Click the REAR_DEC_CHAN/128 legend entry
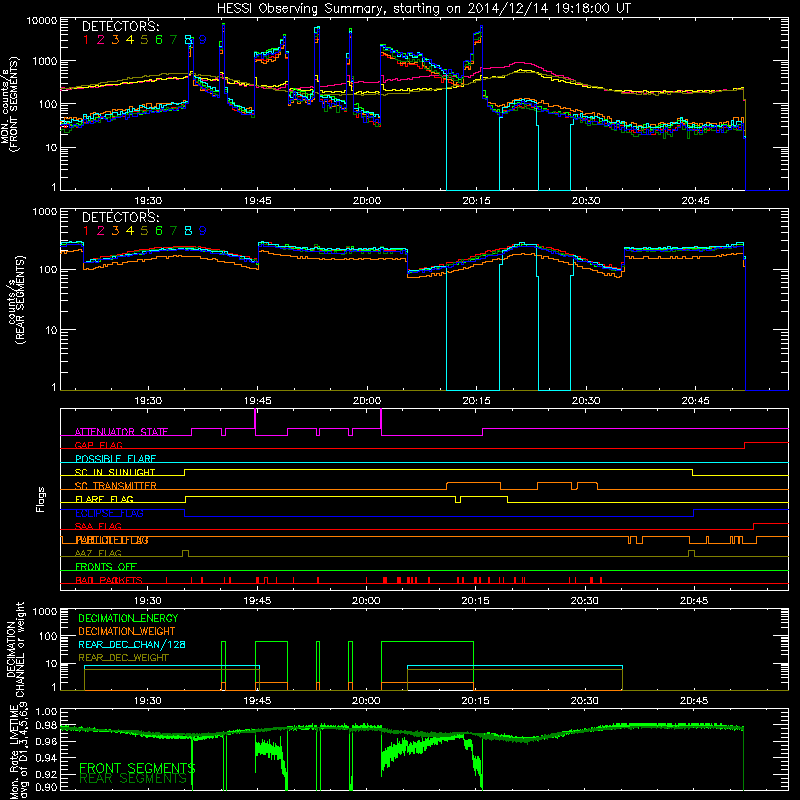 click(132, 645)
